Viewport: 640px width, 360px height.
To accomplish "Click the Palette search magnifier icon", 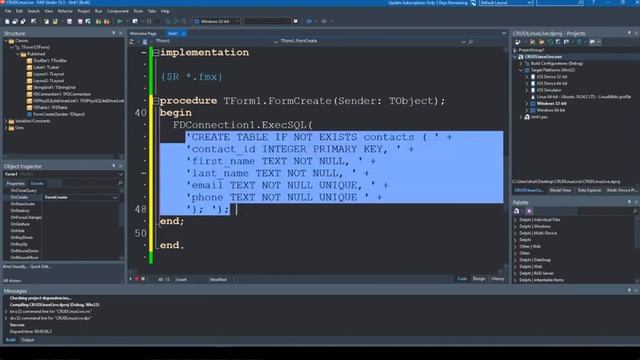I will (x=635, y=211).
